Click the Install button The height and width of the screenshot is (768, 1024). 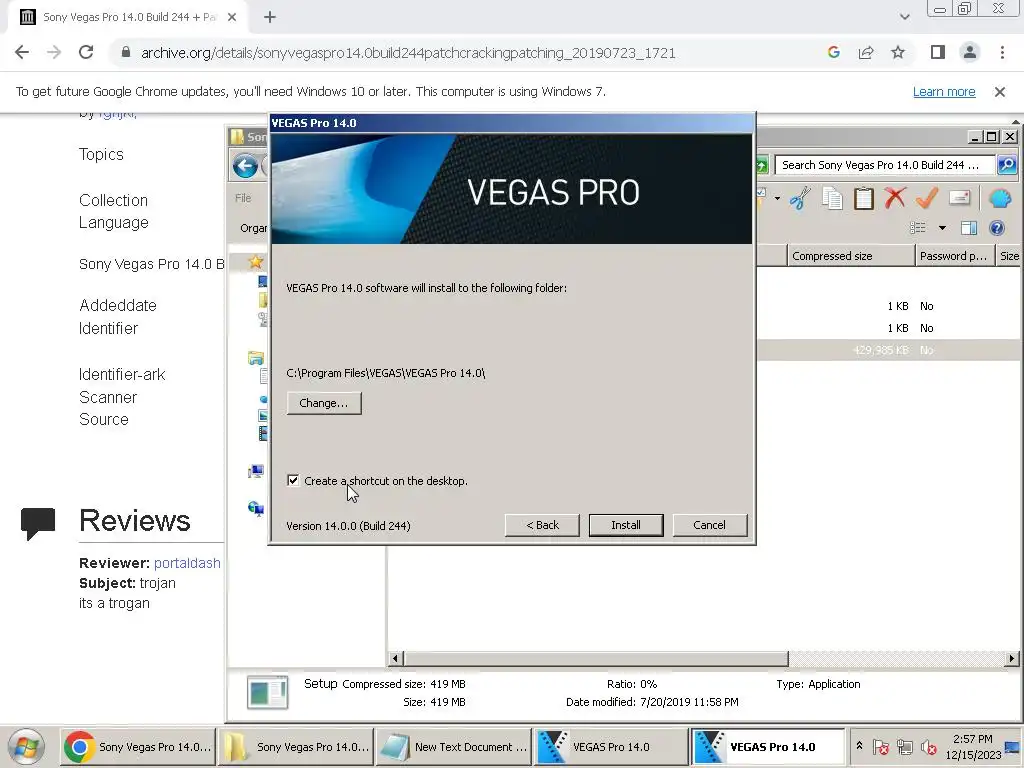coord(626,525)
